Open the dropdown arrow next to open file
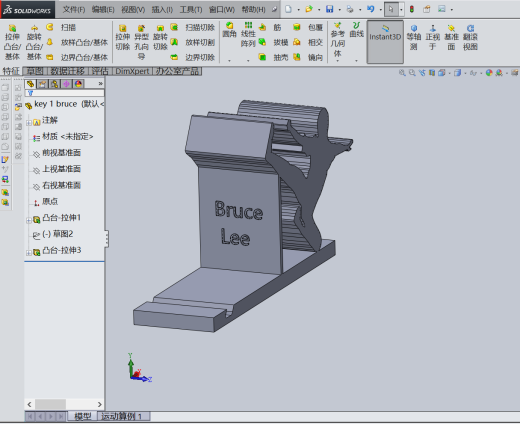Viewport: 520px width, 424px height. point(319,10)
